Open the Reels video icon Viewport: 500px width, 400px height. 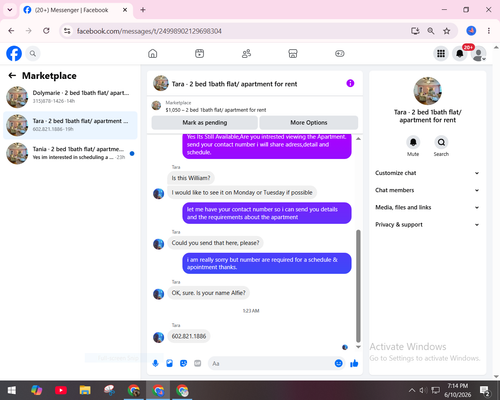199,53
